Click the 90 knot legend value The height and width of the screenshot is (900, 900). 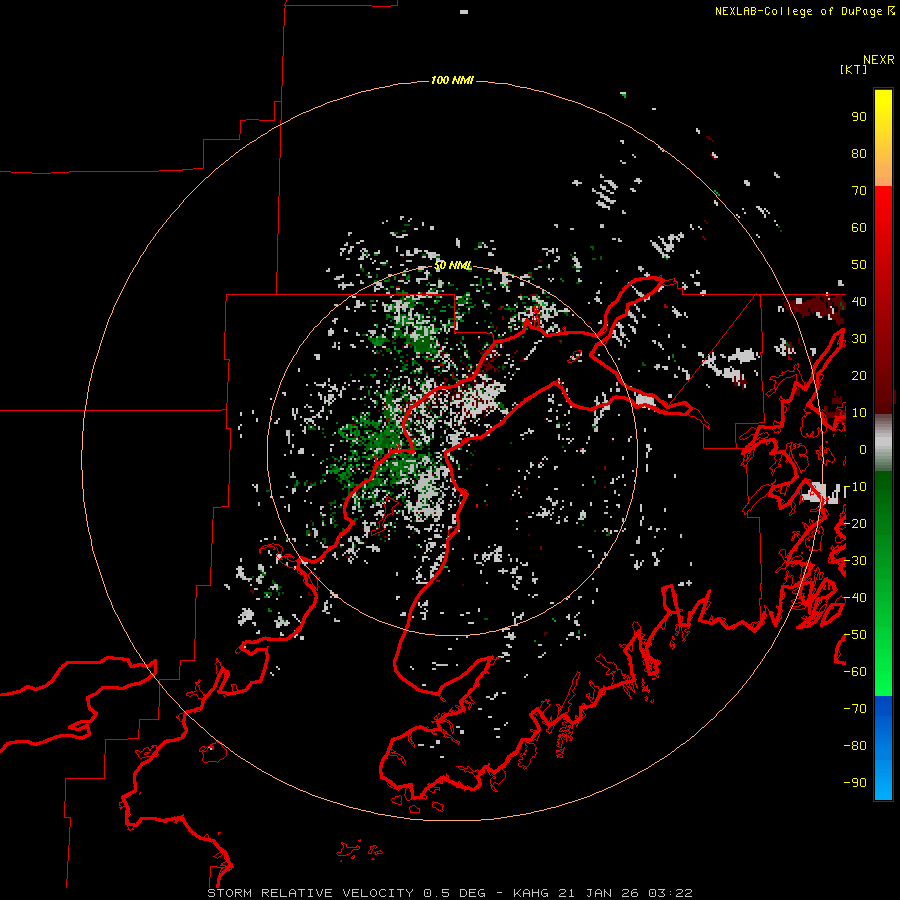(x=859, y=117)
